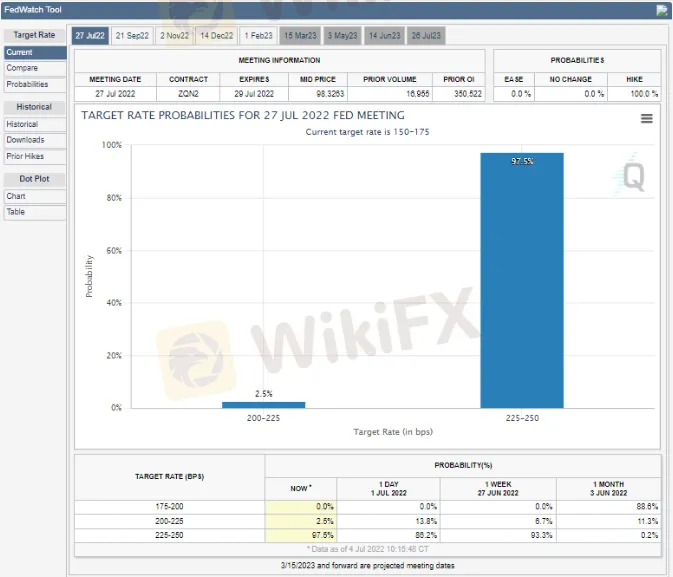Click the 97.5% bar for 225-250

coord(521,280)
